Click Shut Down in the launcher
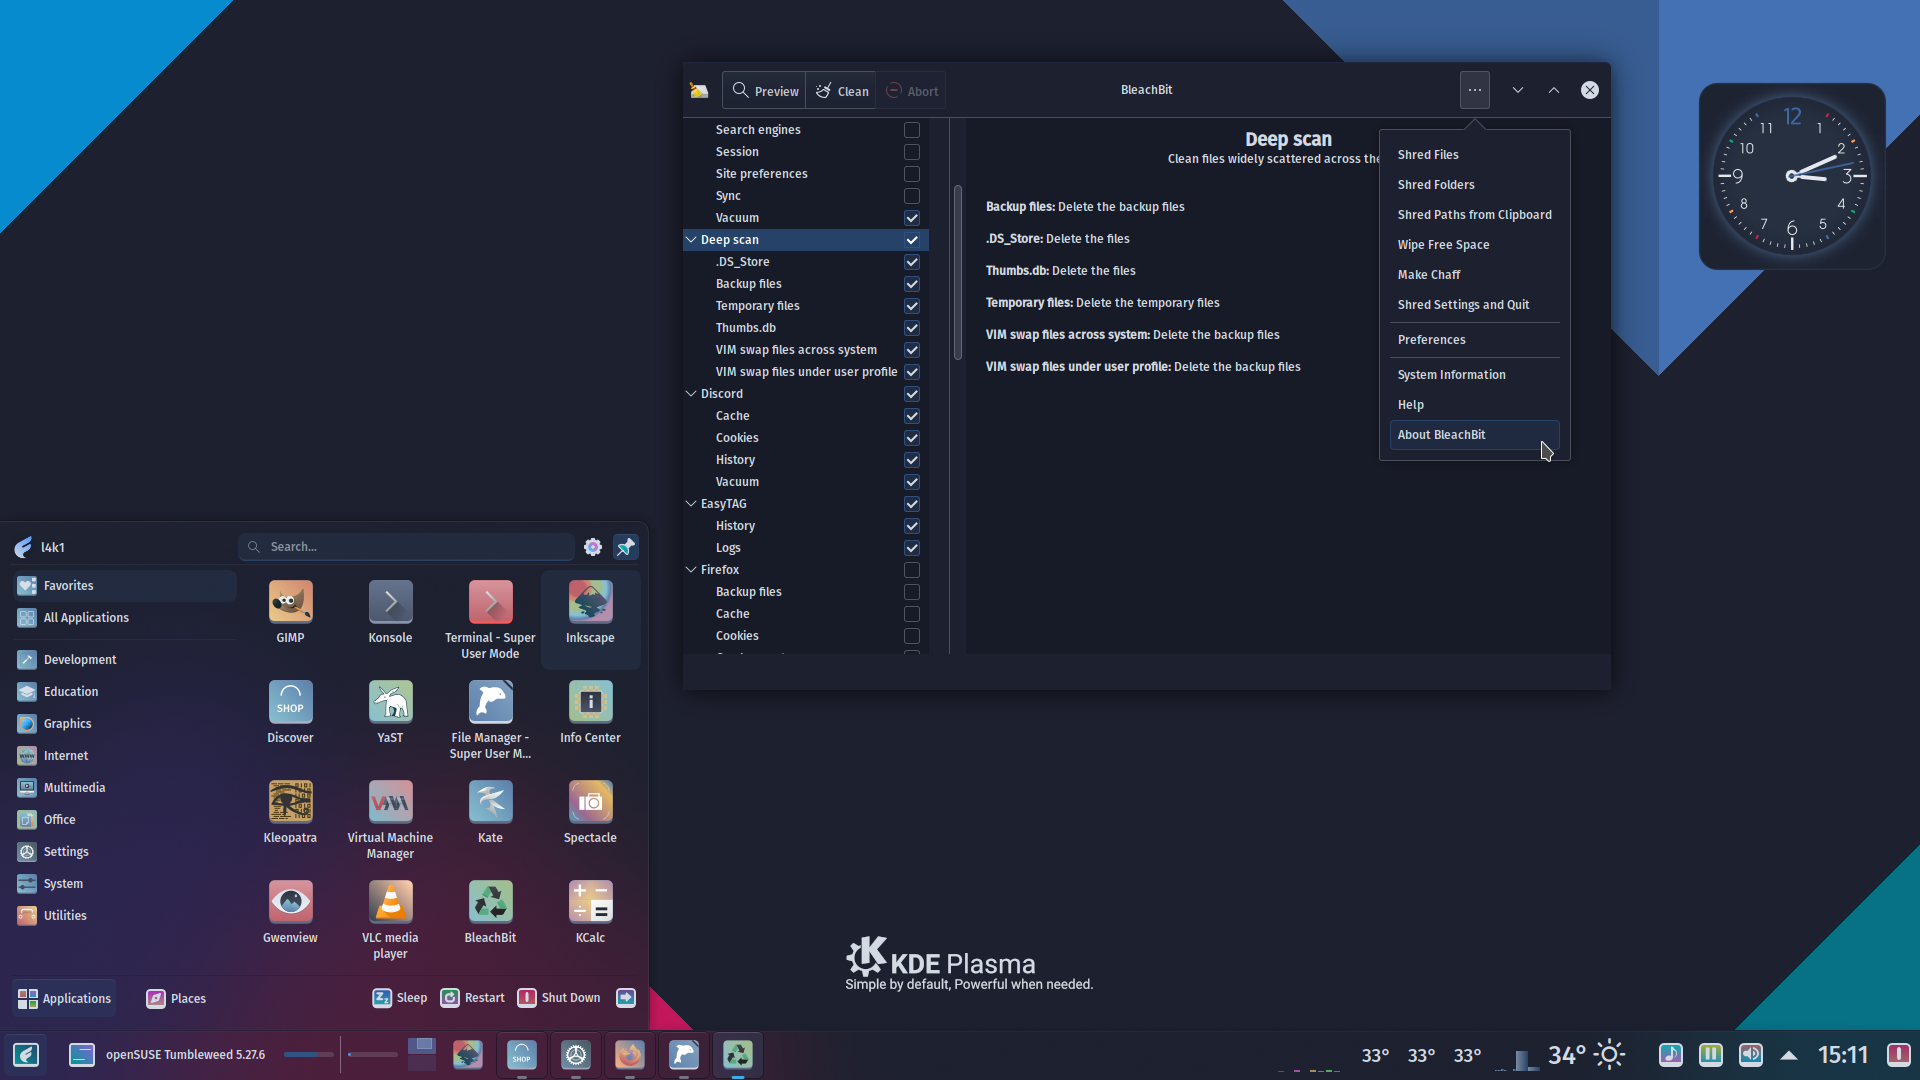 [559, 998]
